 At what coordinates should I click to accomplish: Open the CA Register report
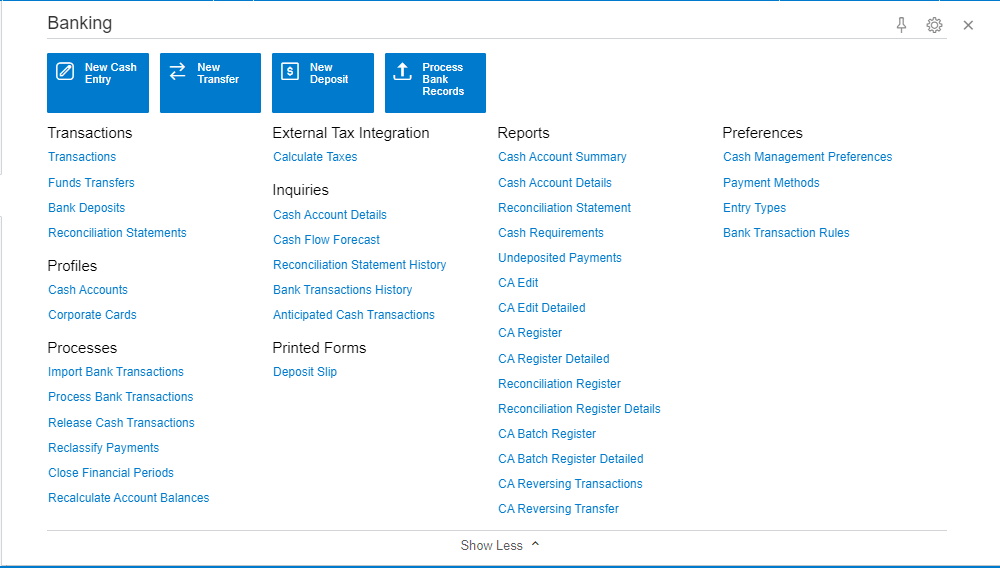coord(530,333)
